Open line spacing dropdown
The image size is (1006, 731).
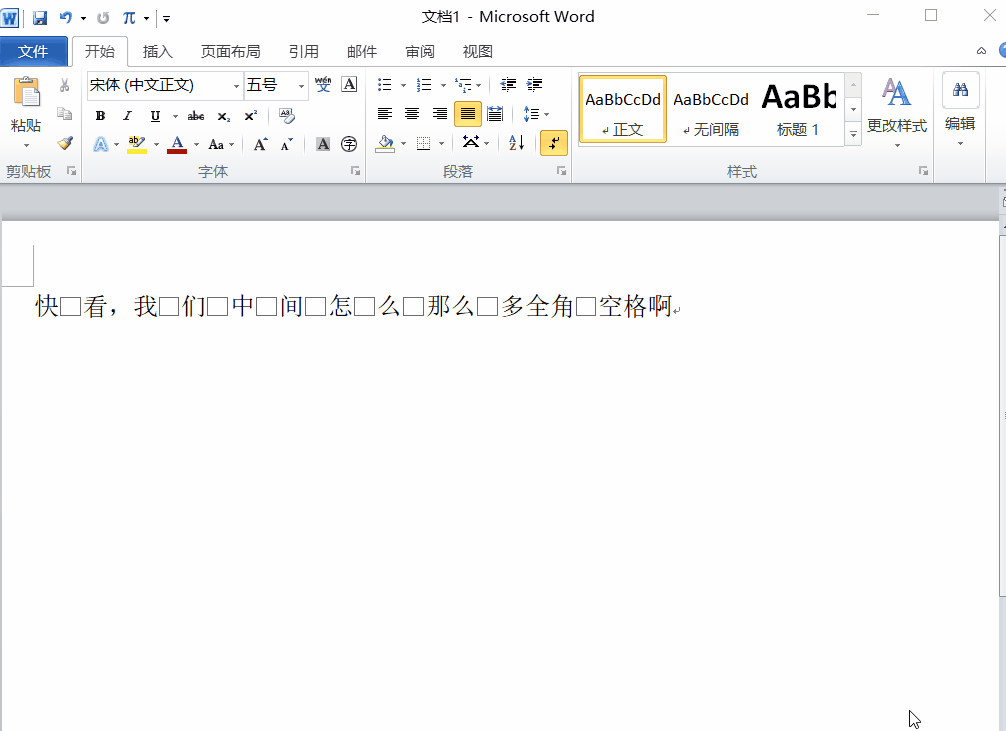click(x=547, y=114)
